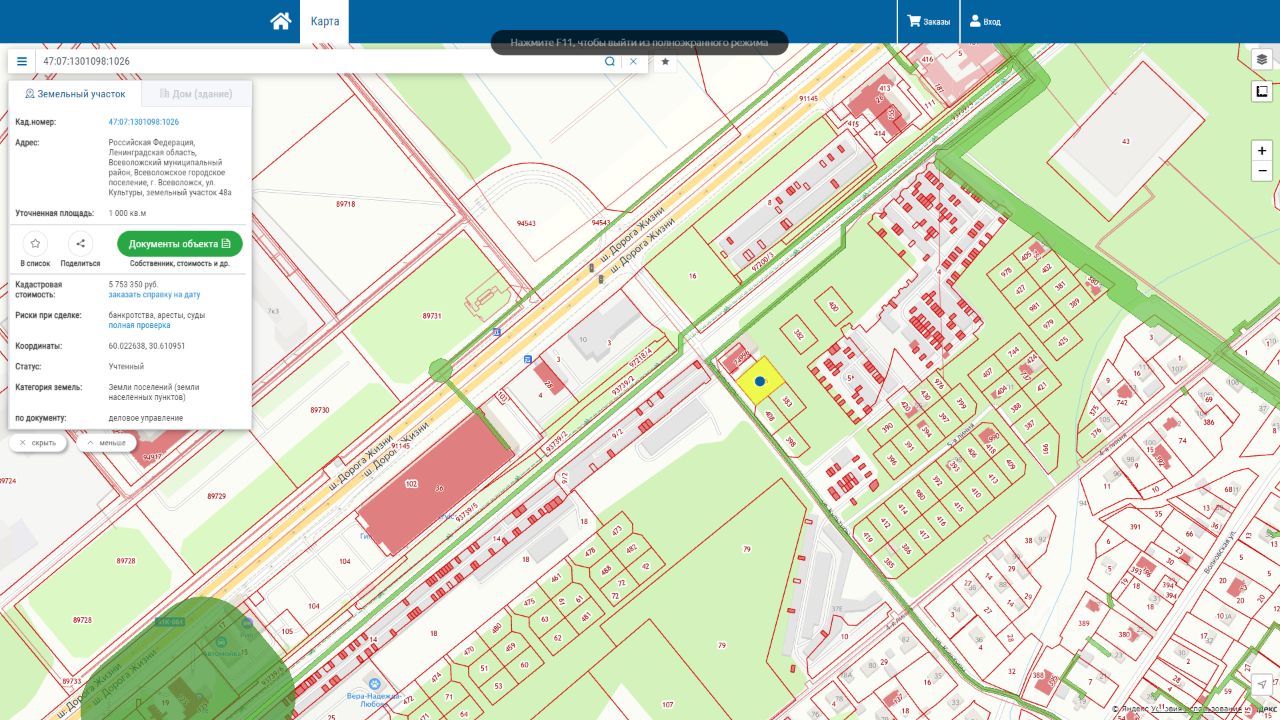The width and height of the screenshot is (1280, 720).
Task: Open Заказы shopping cart
Action: pos(928,21)
